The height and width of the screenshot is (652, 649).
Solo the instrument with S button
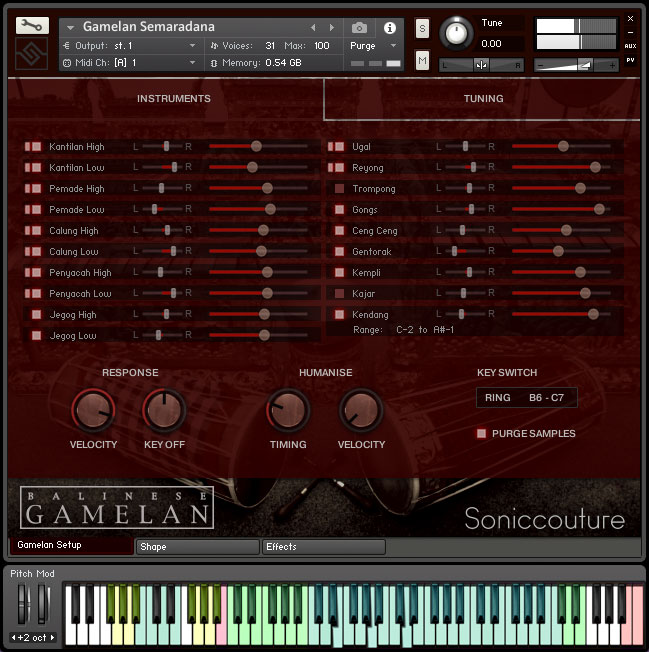click(422, 29)
